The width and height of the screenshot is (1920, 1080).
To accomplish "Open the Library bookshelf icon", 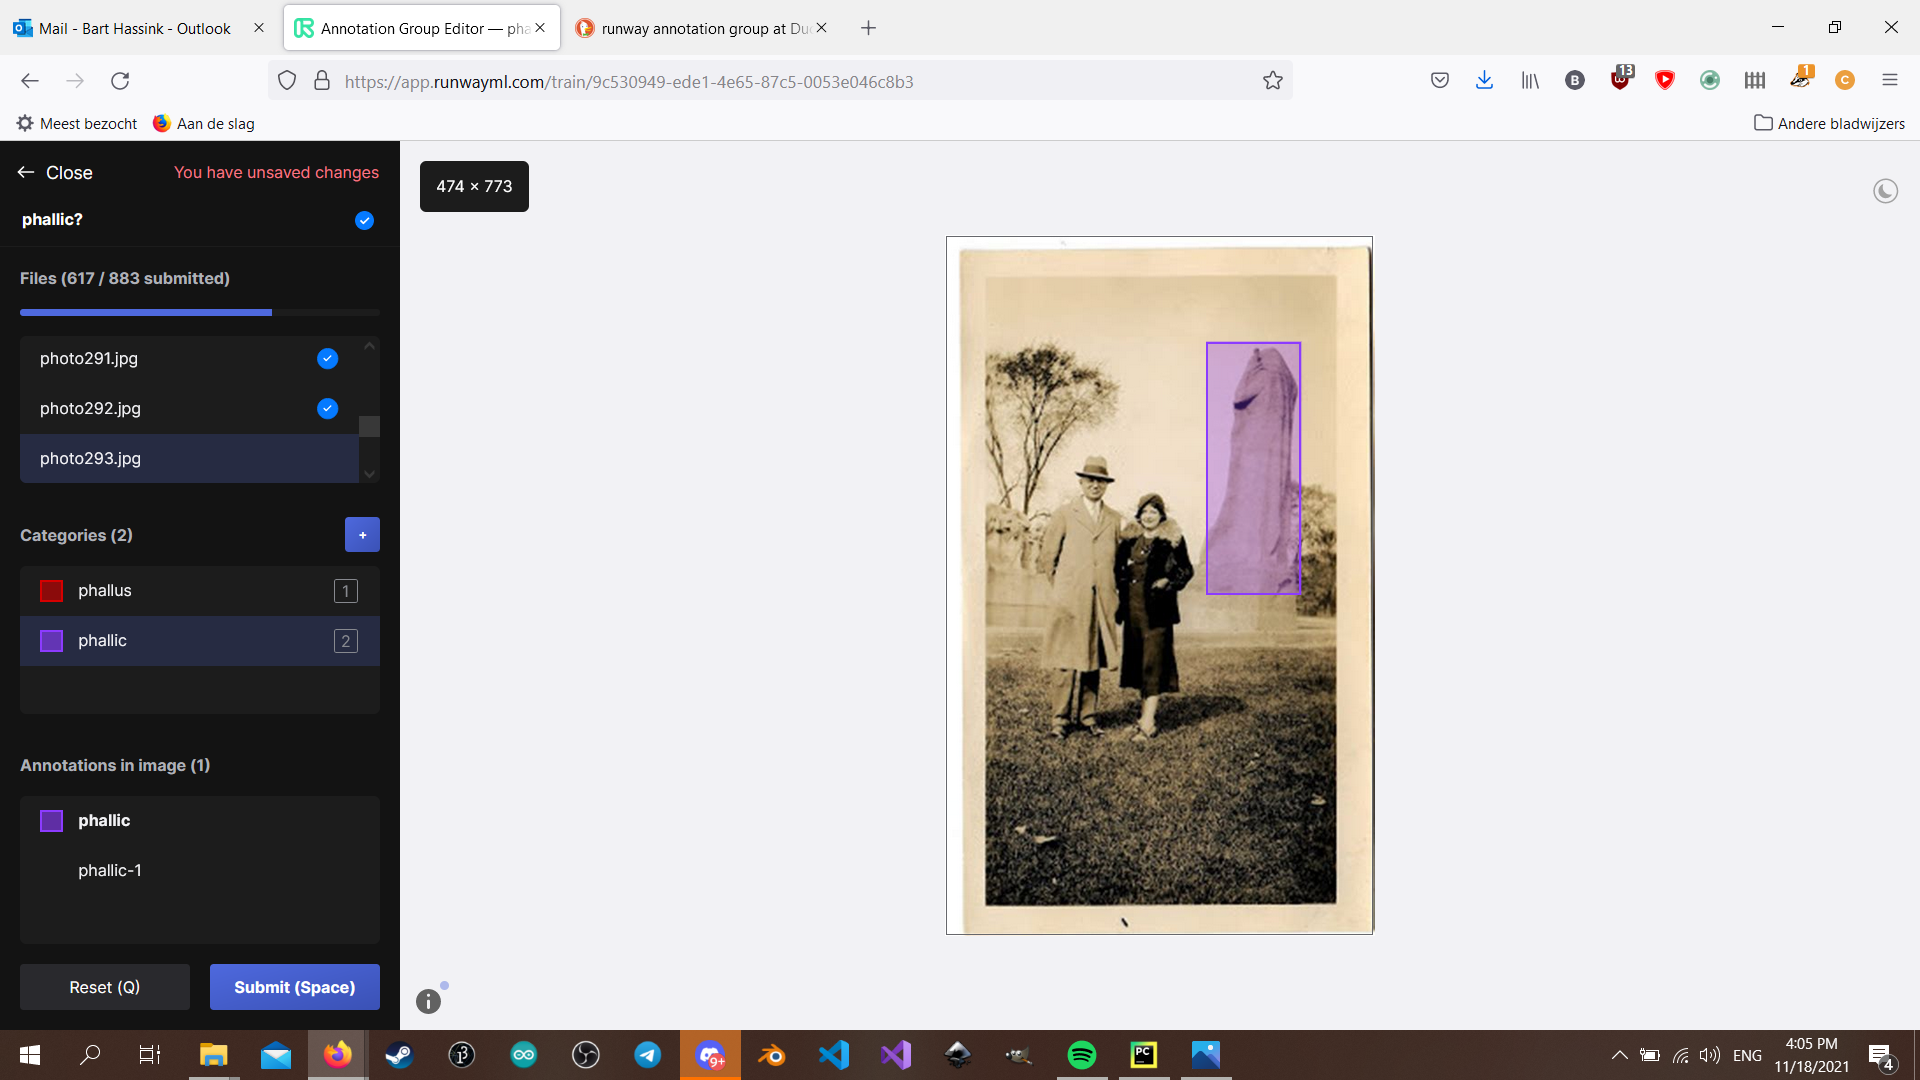I will coord(1530,81).
